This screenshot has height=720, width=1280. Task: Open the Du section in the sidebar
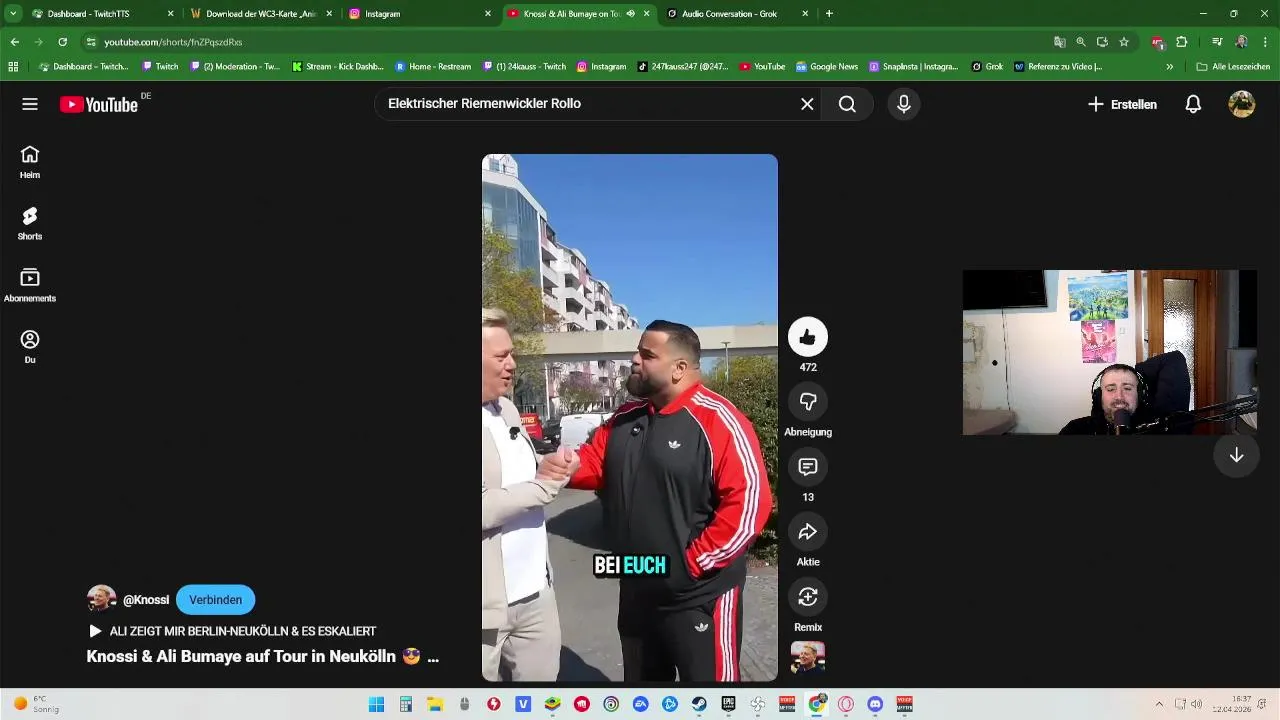pos(30,347)
